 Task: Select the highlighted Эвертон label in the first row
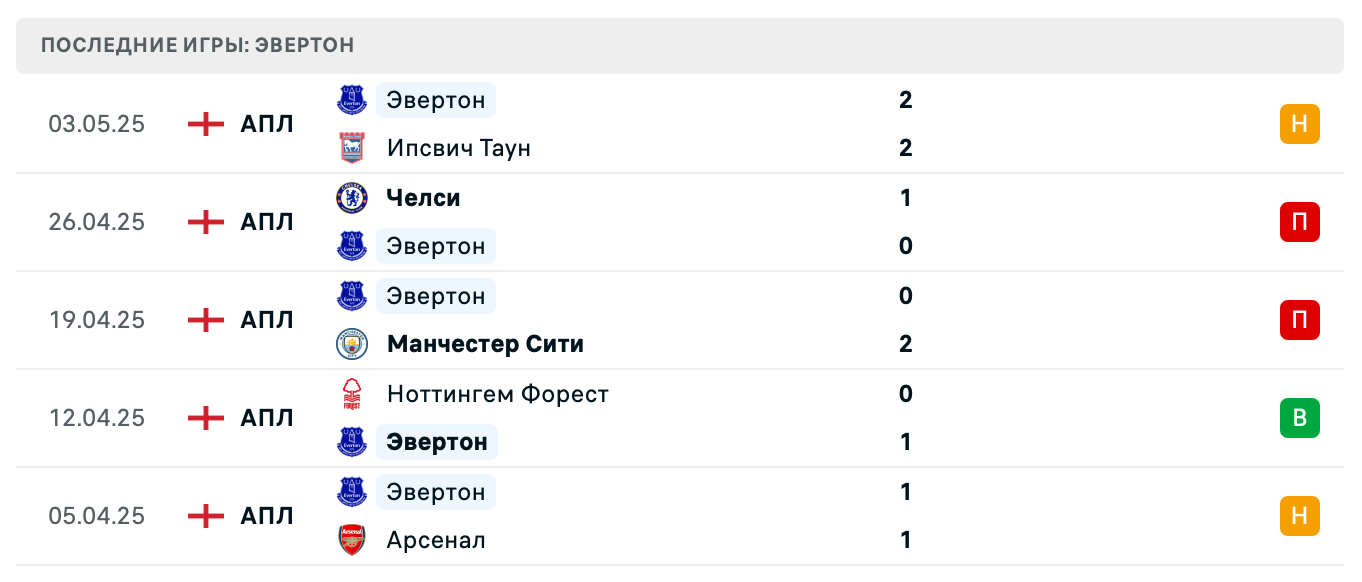[x=435, y=100]
